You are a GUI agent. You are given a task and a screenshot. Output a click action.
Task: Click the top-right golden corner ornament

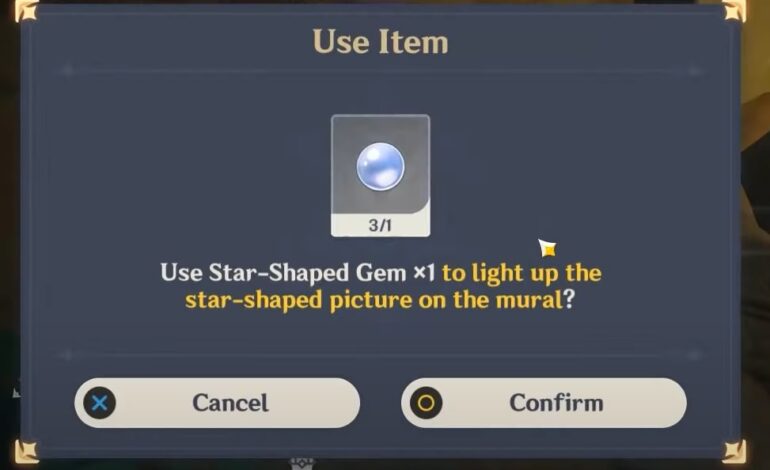click(734, 10)
